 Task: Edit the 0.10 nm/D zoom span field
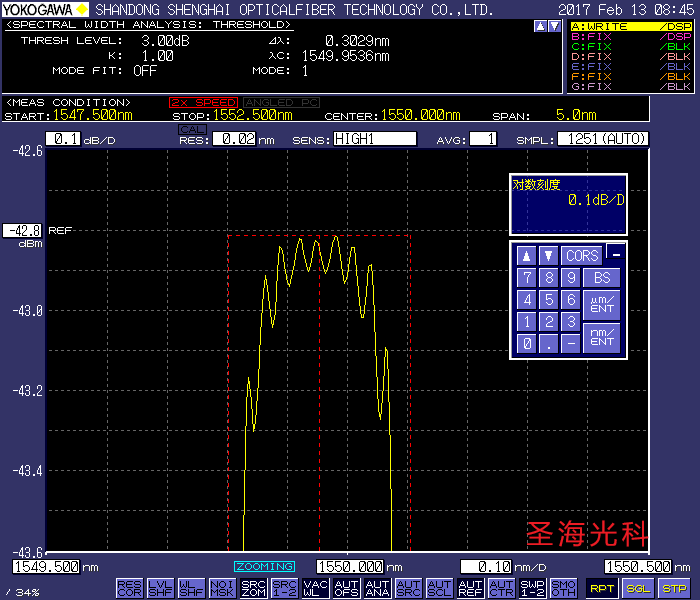486,567
